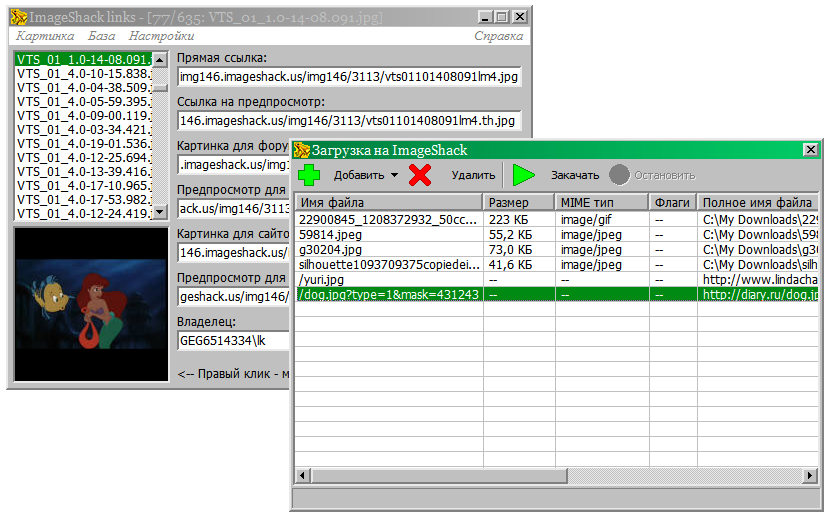
Task: Click the Картинка для форума link field
Action: pos(234,165)
